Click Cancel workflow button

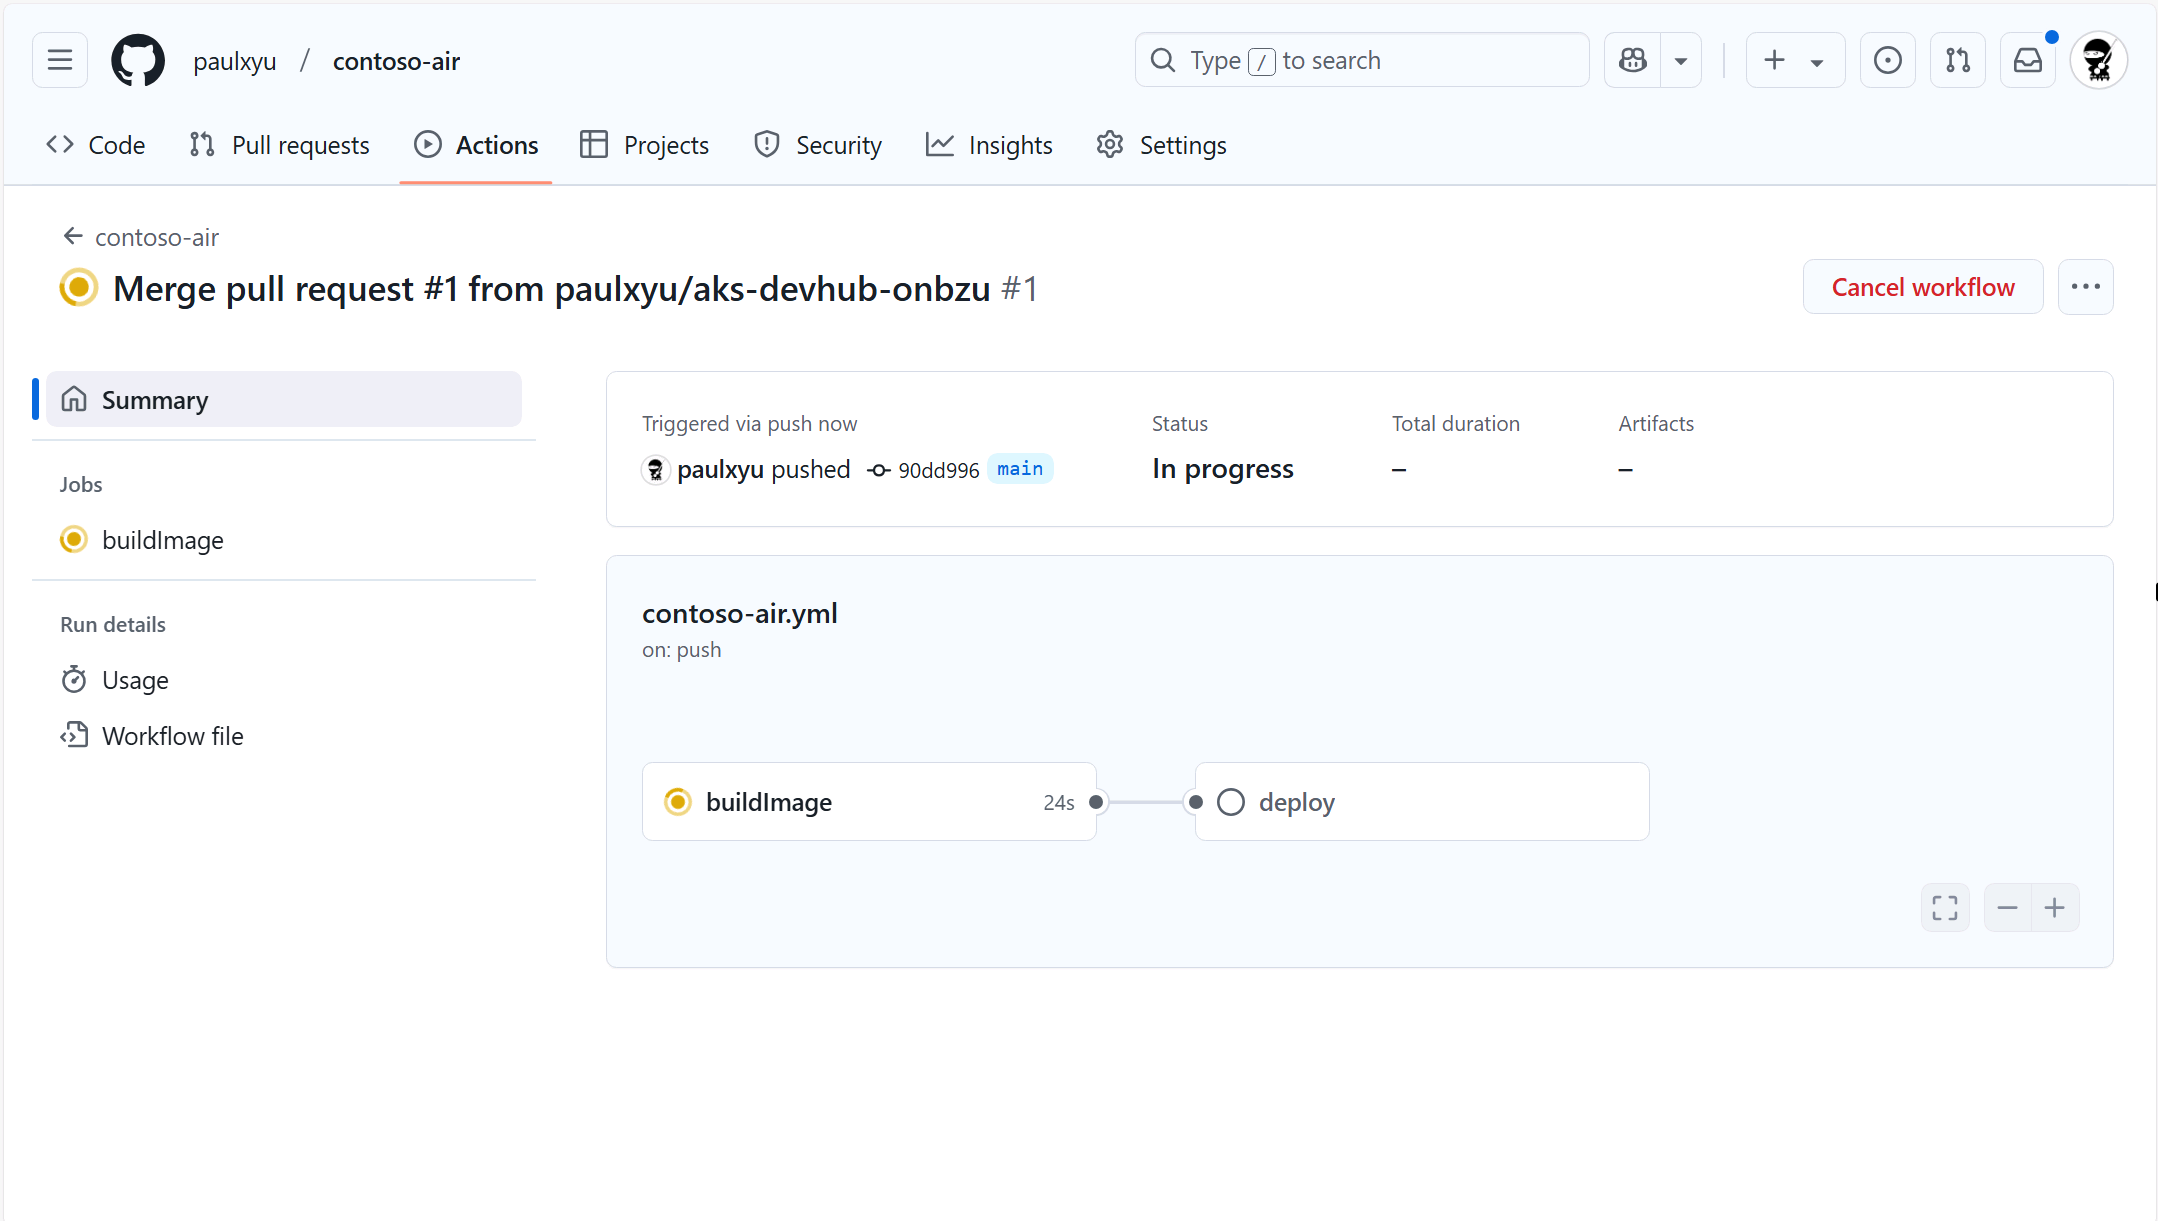tap(1923, 287)
